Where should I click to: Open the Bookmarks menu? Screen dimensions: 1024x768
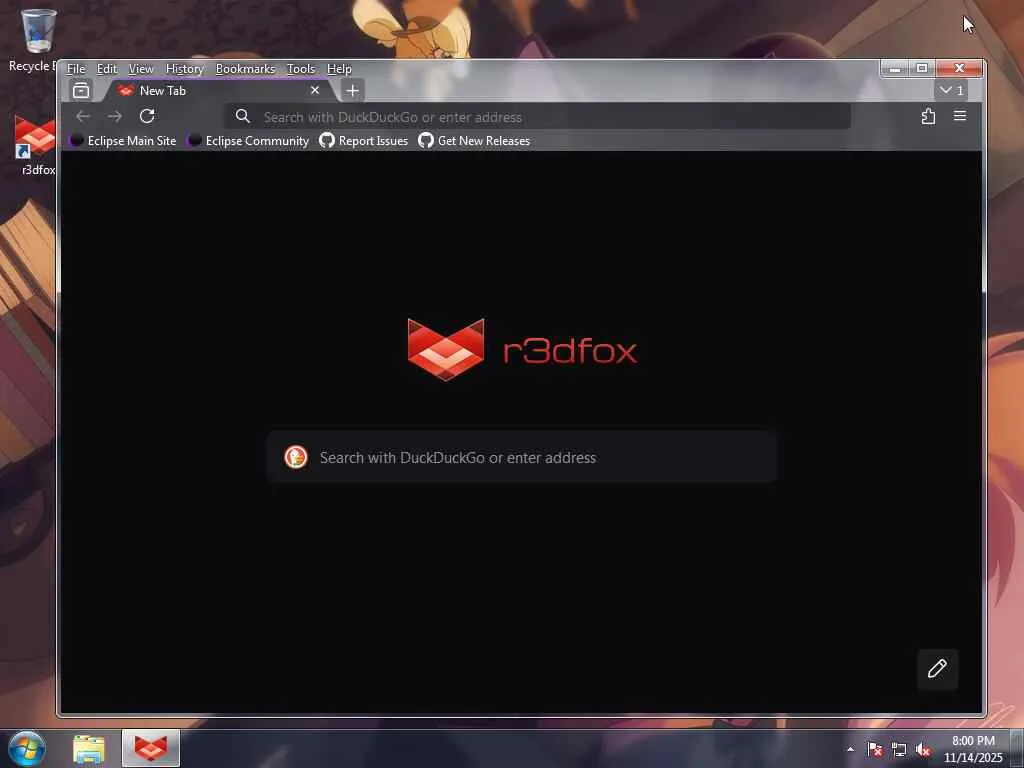pos(246,69)
